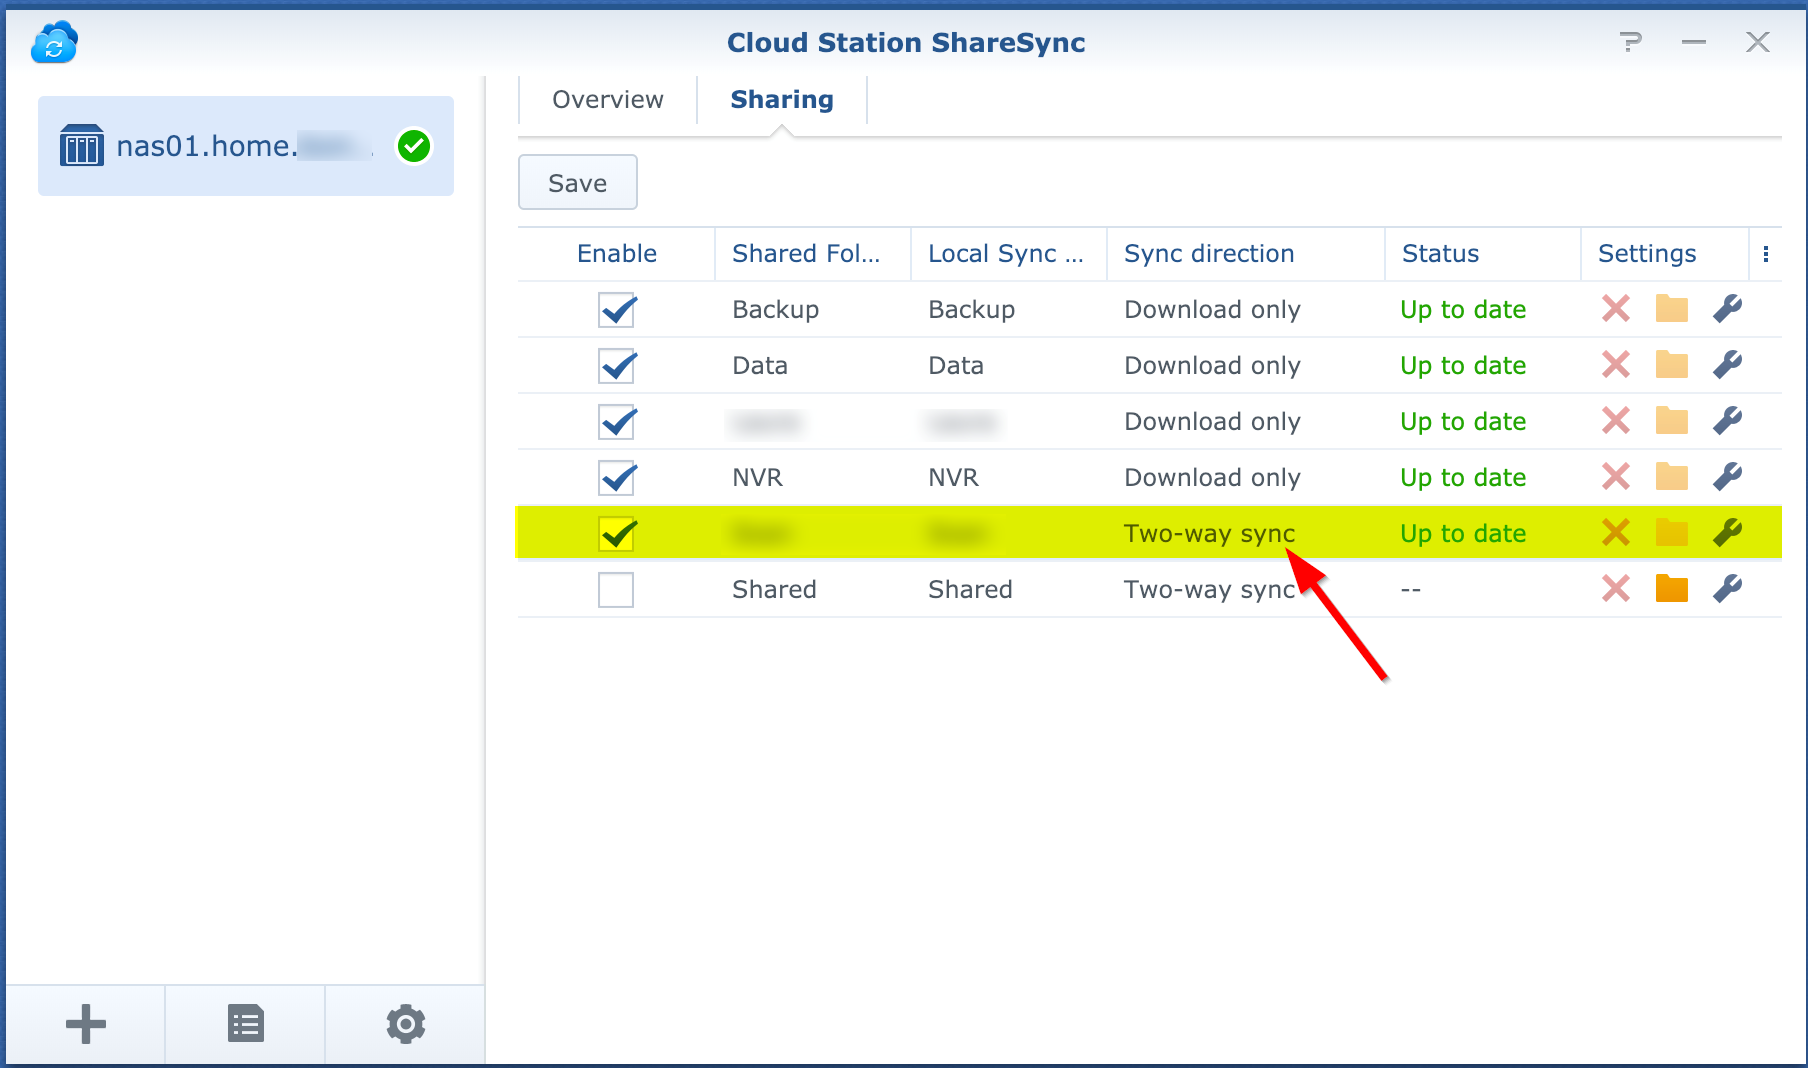Click the green connection status check icon
The height and width of the screenshot is (1068, 1808).
pos(414,146)
